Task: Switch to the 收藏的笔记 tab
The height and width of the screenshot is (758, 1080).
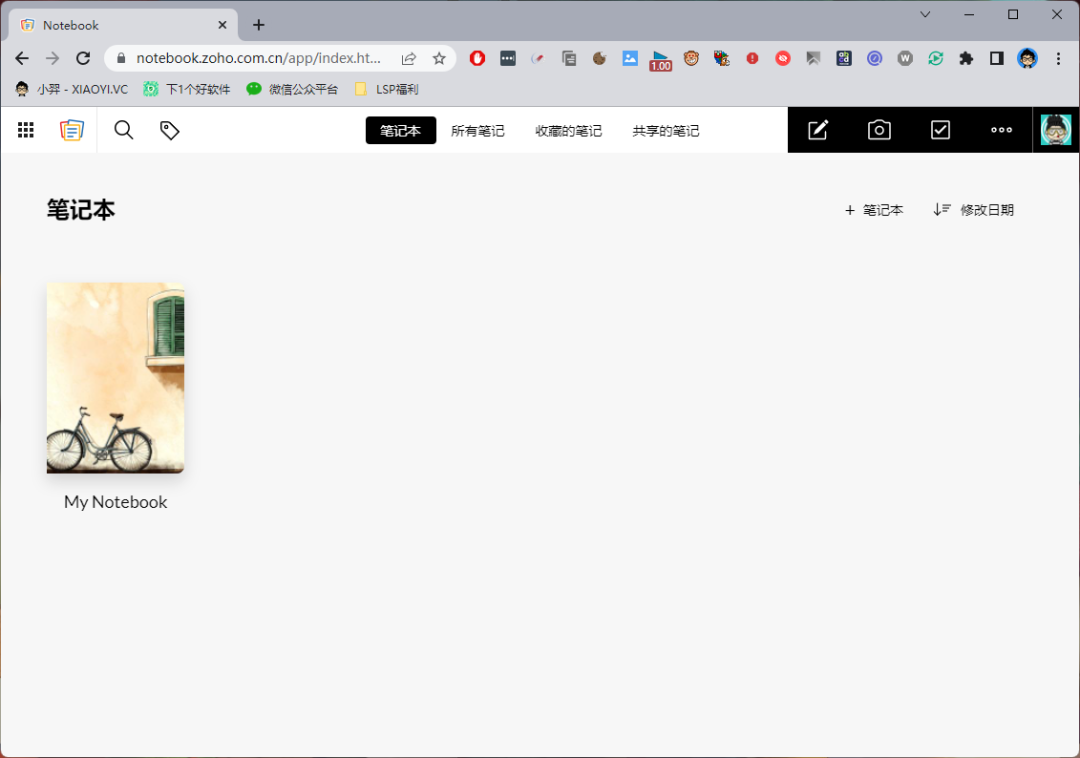Action: (568, 130)
